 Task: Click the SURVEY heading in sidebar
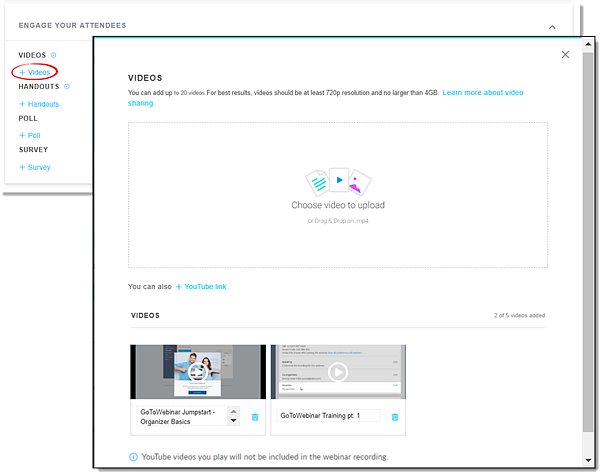tap(33, 150)
